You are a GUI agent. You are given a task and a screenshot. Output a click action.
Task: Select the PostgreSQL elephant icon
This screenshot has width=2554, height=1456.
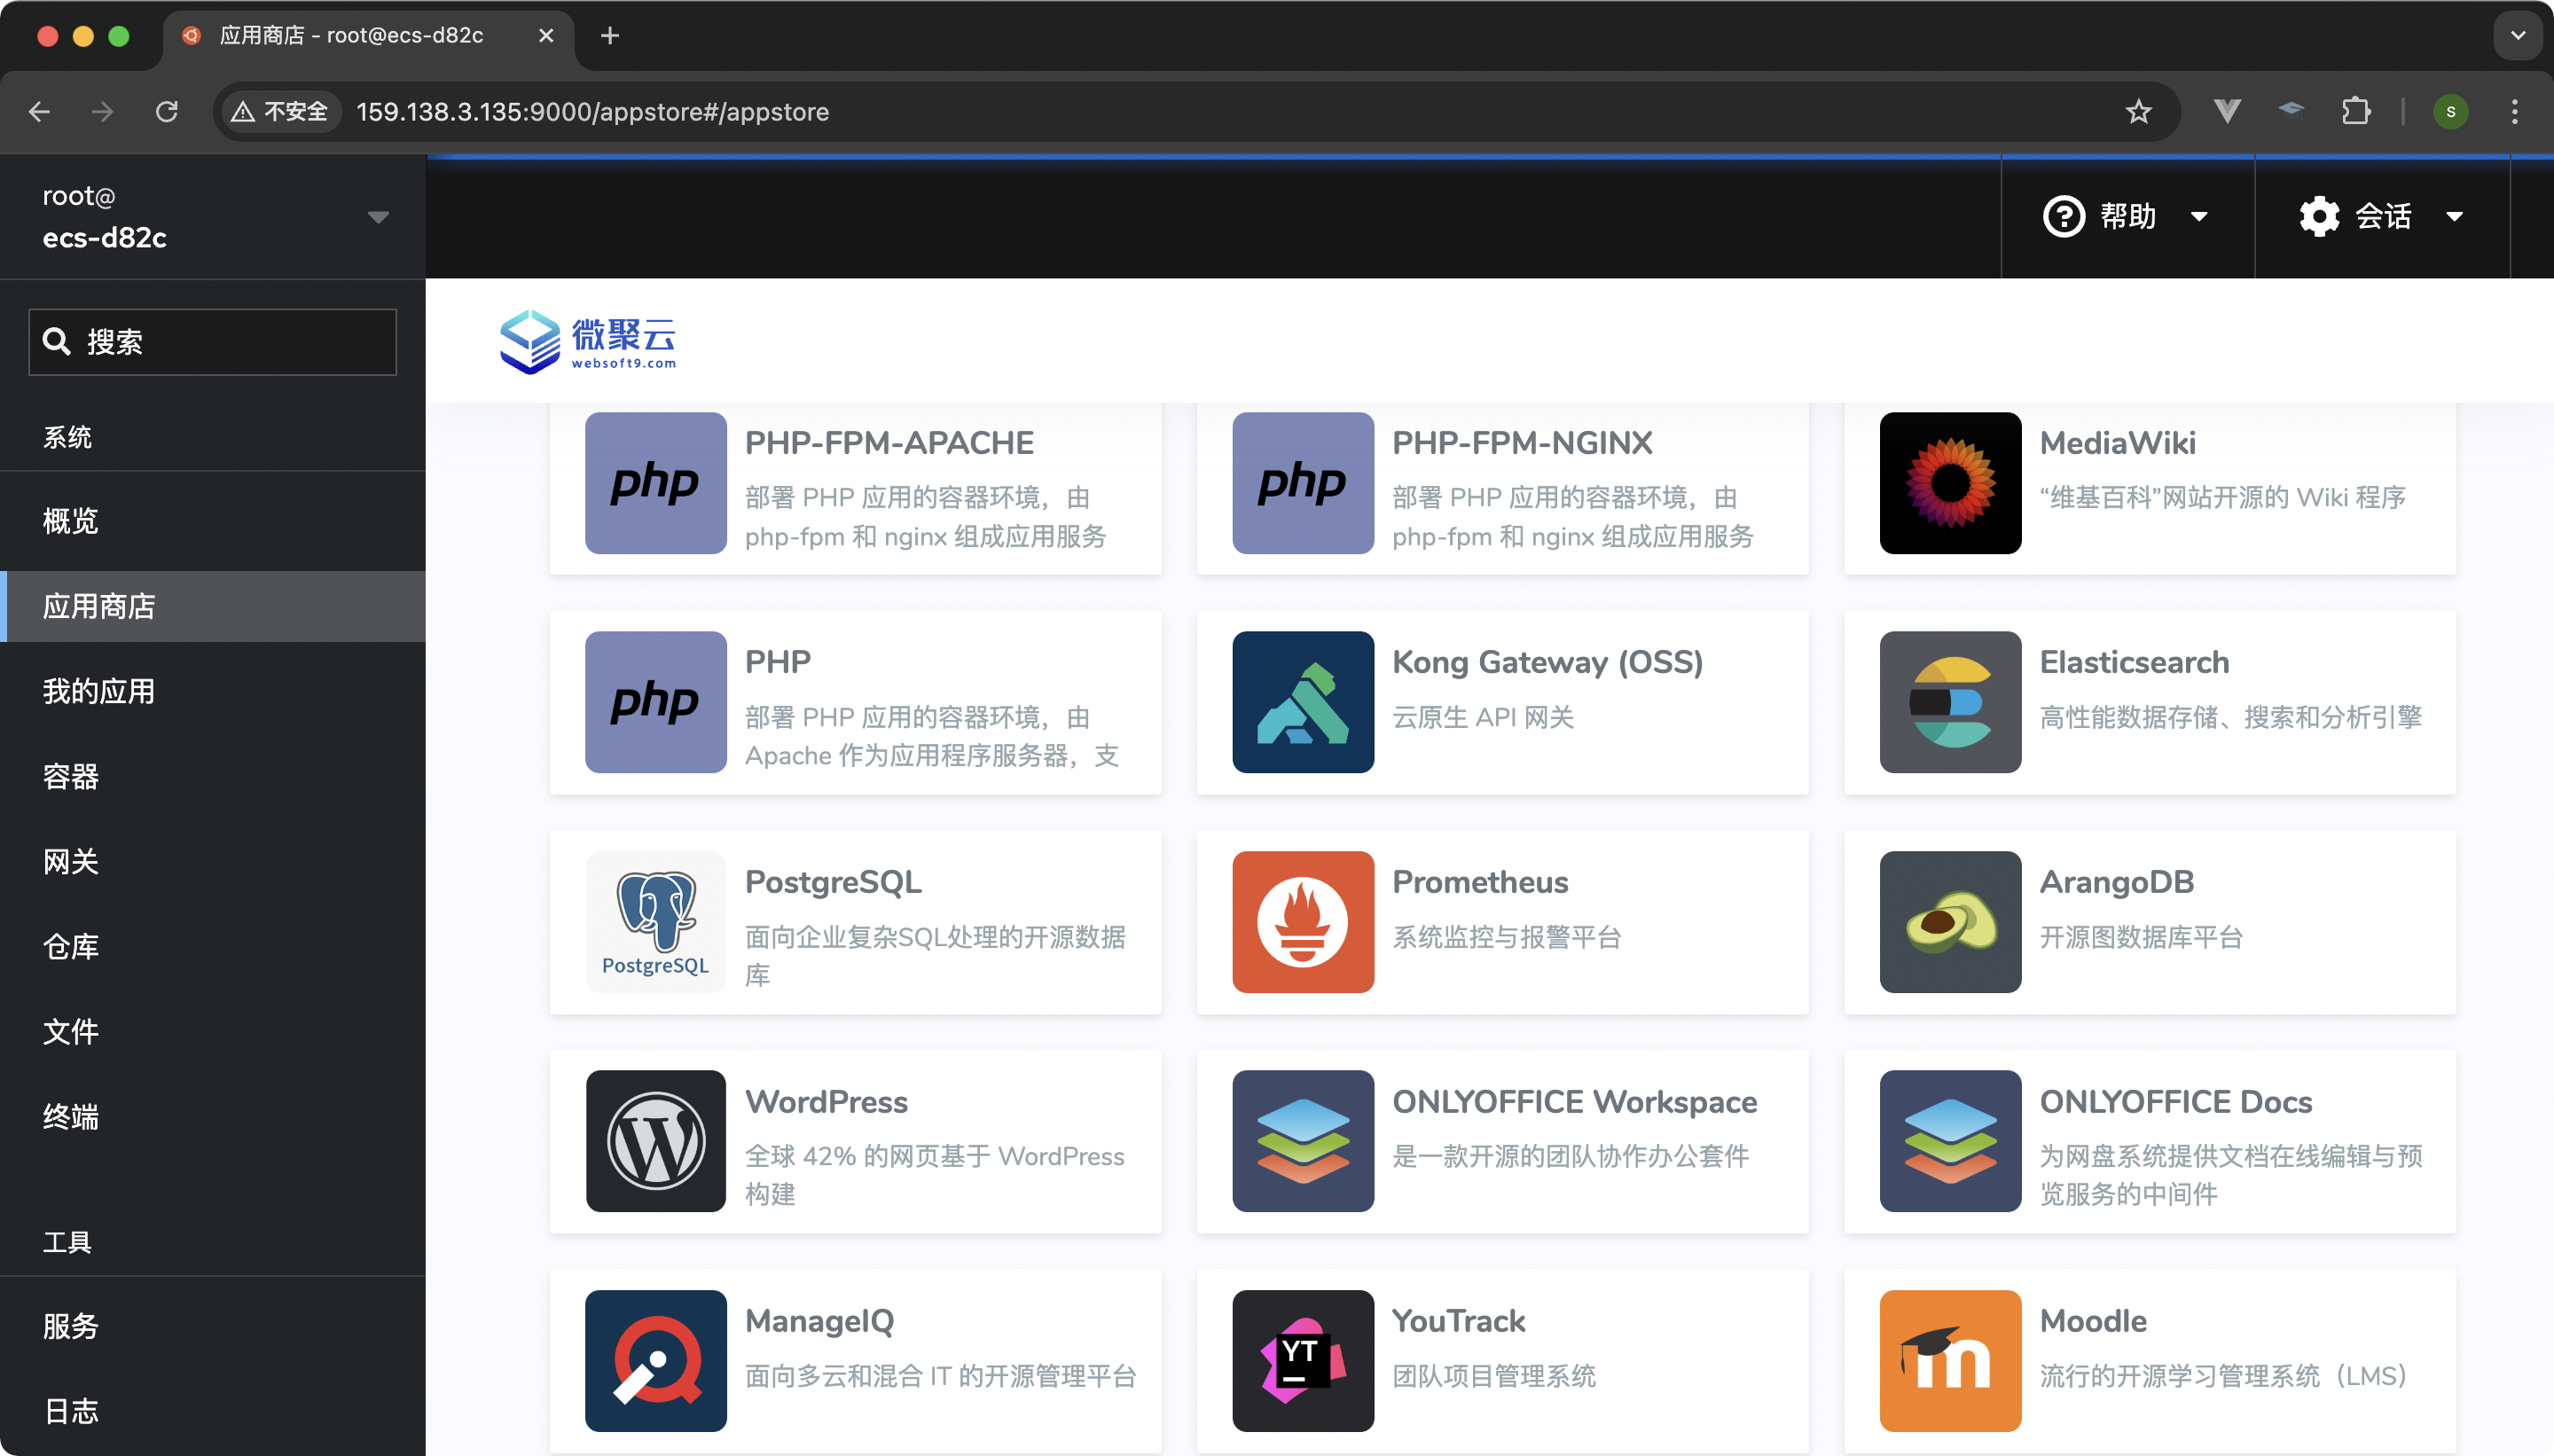point(655,921)
